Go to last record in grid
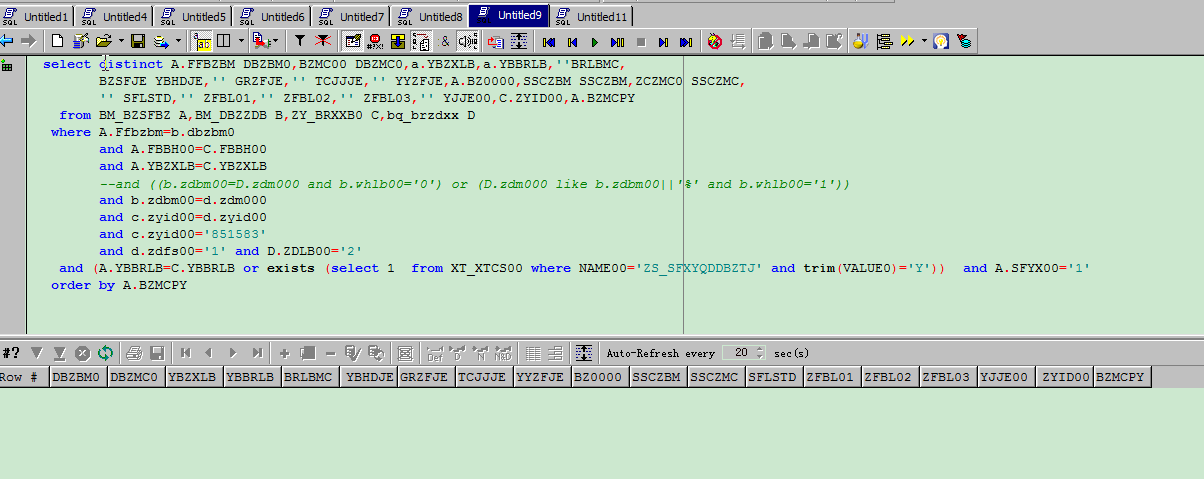The height and width of the screenshot is (479, 1204). pos(257,353)
